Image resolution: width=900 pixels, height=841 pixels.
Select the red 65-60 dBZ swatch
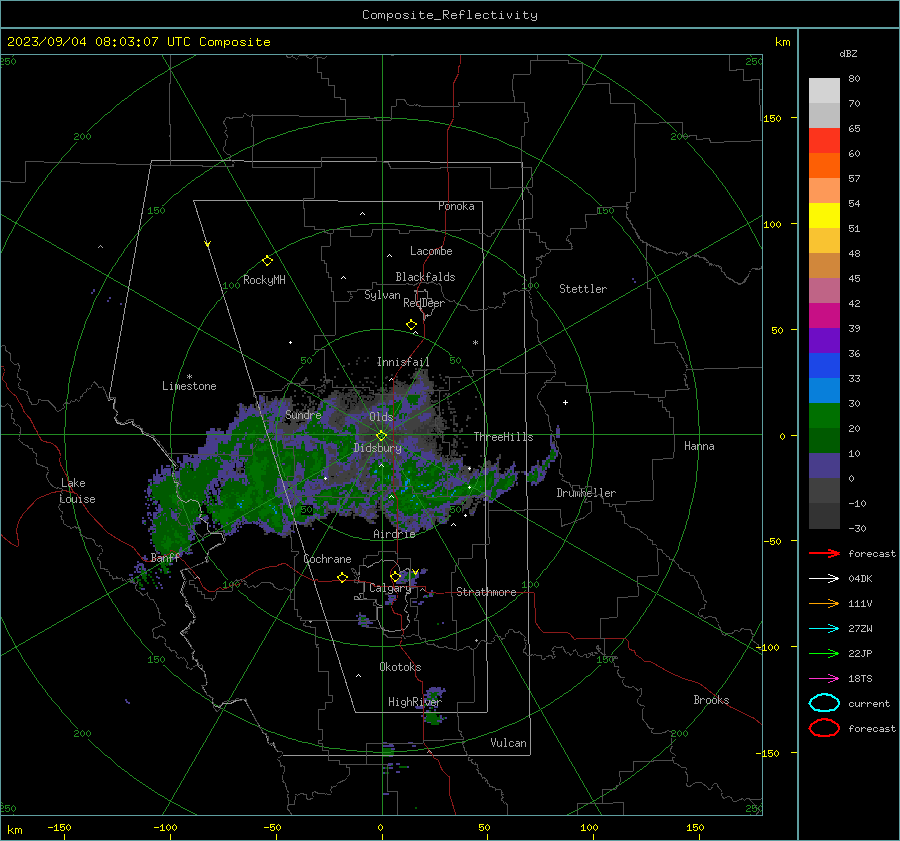click(824, 141)
